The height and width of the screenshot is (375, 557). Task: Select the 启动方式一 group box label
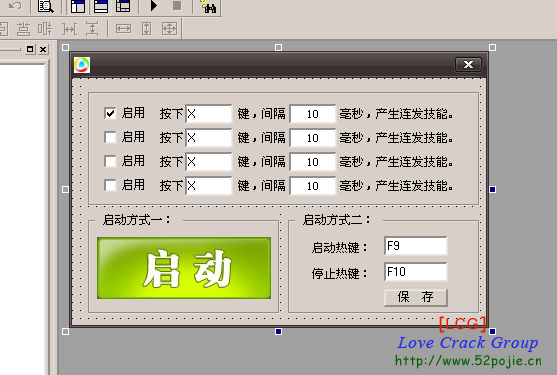[x=137, y=220]
